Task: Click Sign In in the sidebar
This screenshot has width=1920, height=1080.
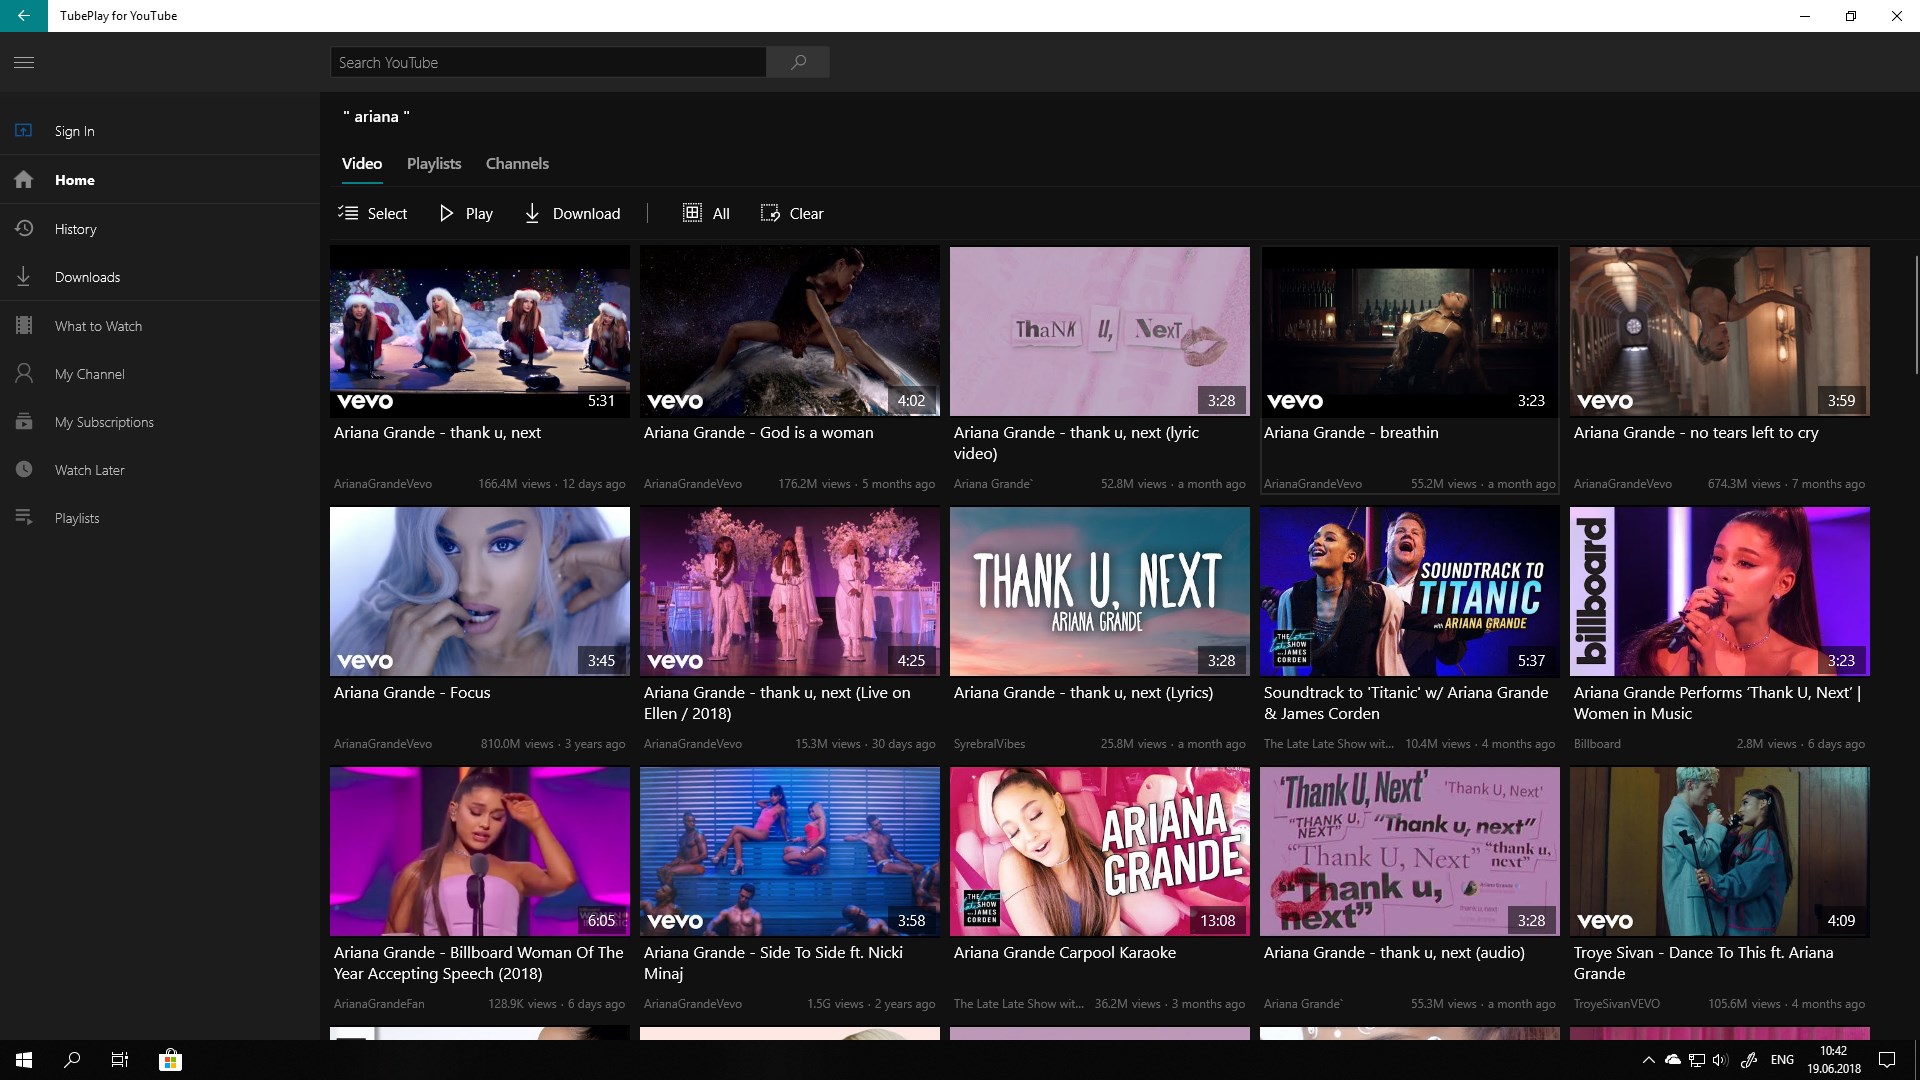Action: [x=75, y=131]
